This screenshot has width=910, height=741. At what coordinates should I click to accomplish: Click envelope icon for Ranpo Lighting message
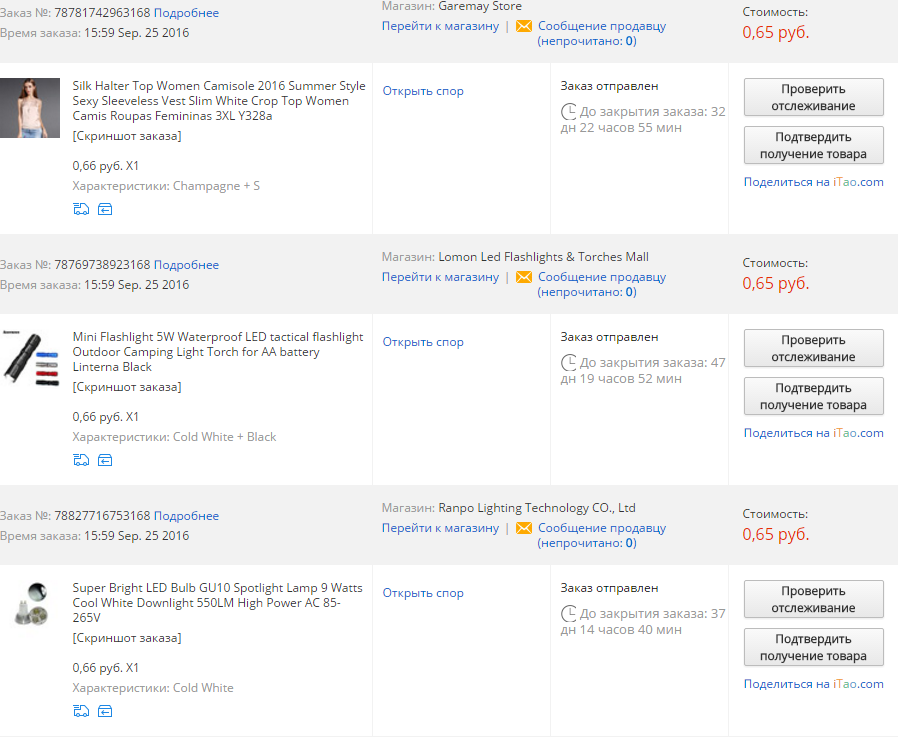coord(524,528)
